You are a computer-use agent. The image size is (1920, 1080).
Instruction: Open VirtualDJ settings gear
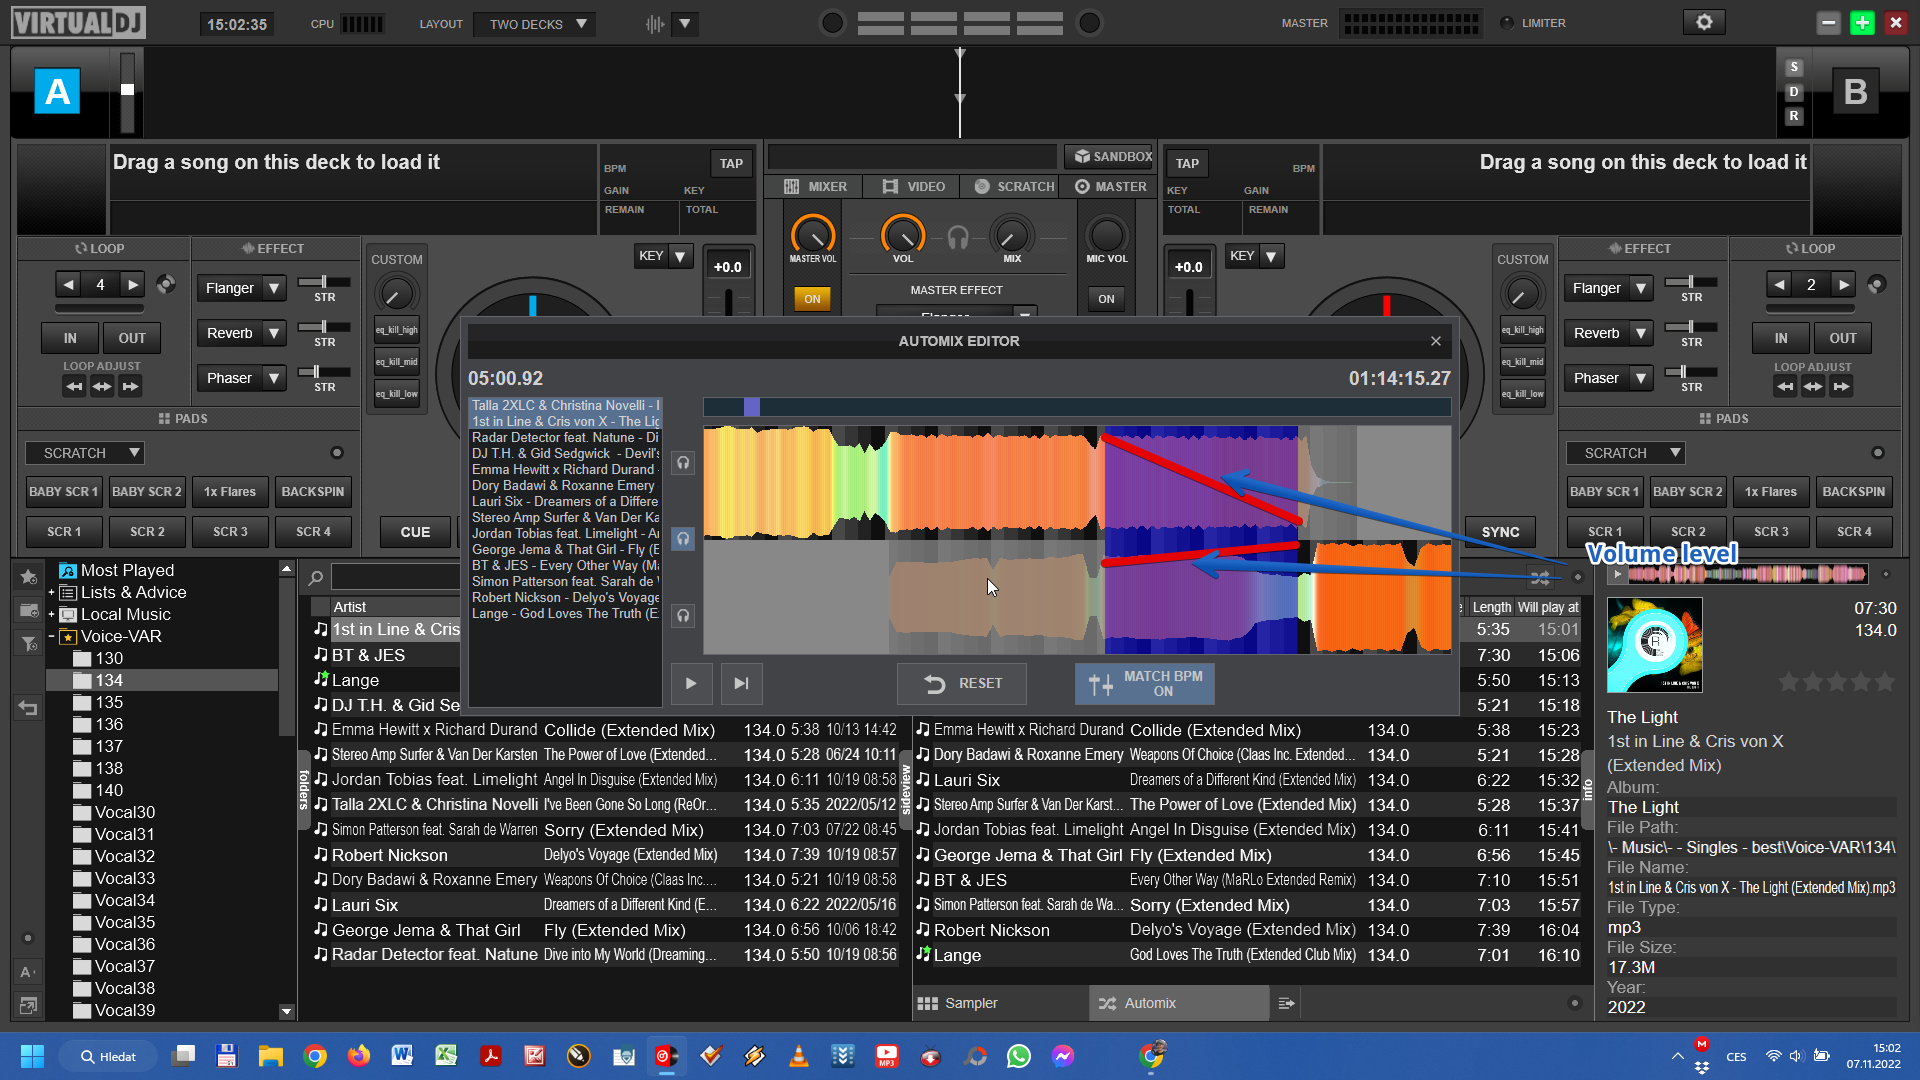pyautogui.click(x=1704, y=22)
